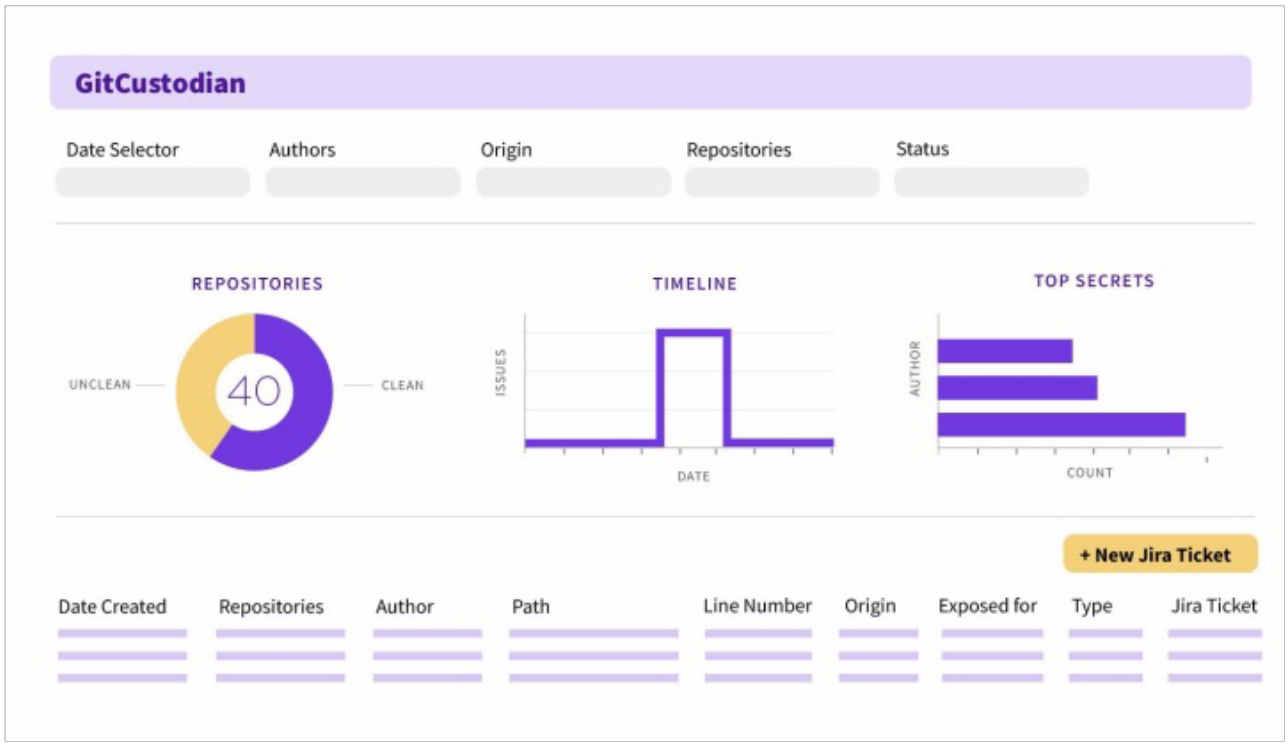Image resolution: width=1288 pixels, height=747 pixels.
Task: Expand the Repositories filter field
Action: (782, 182)
